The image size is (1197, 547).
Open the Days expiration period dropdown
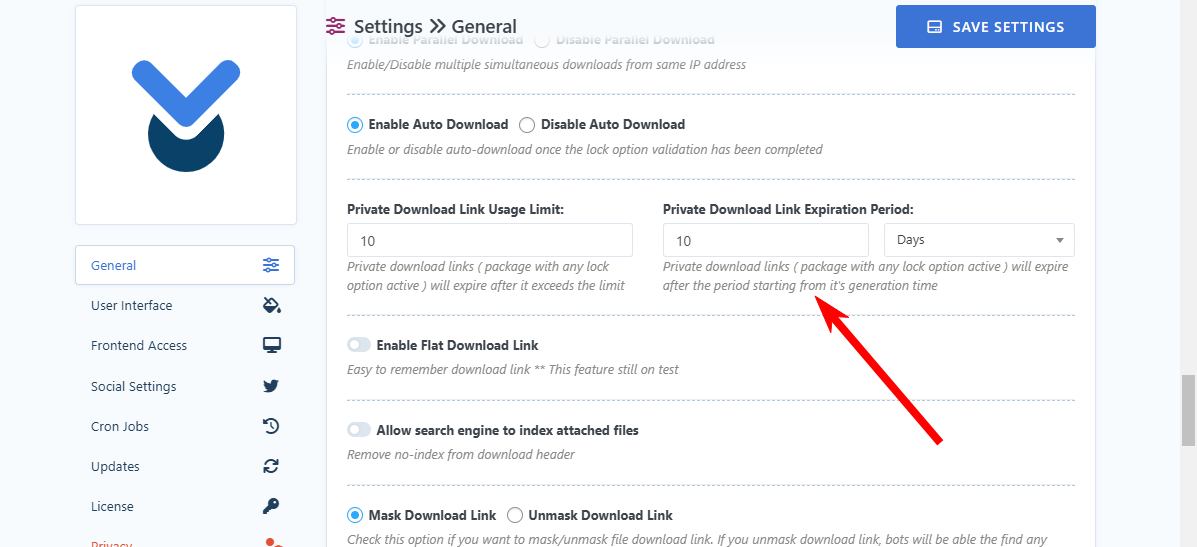pos(979,240)
